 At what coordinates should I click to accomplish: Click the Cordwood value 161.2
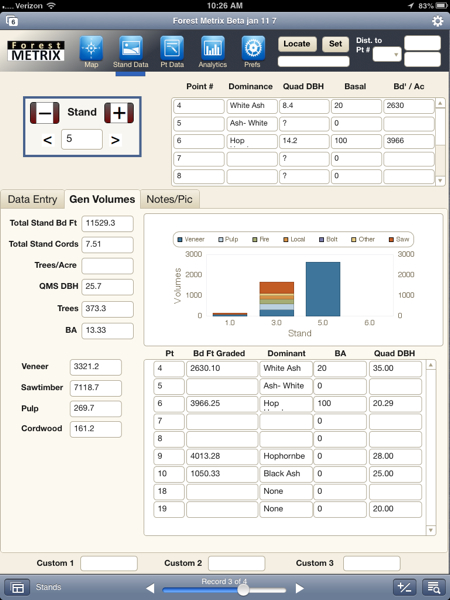pos(96,429)
